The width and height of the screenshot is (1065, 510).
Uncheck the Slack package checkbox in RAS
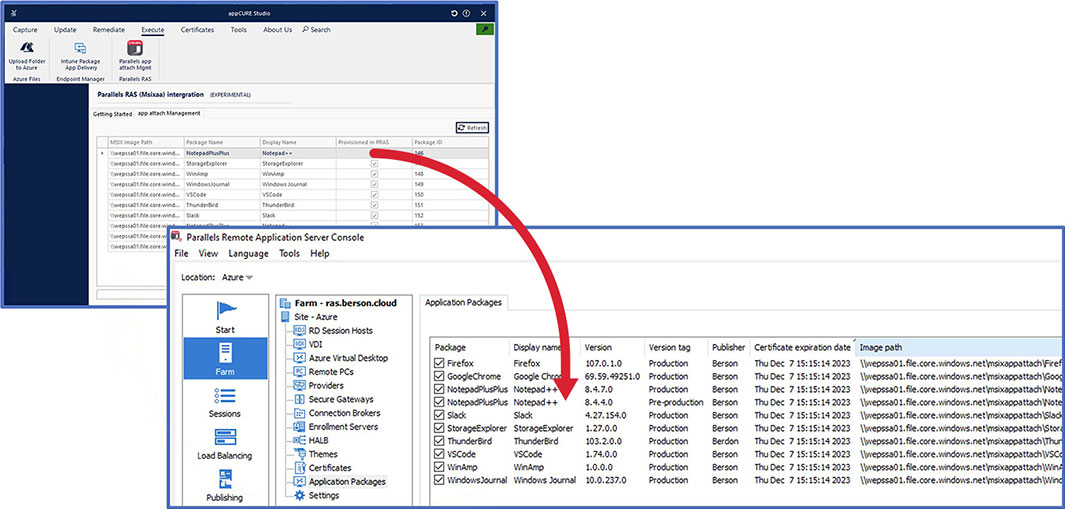pos(439,415)
